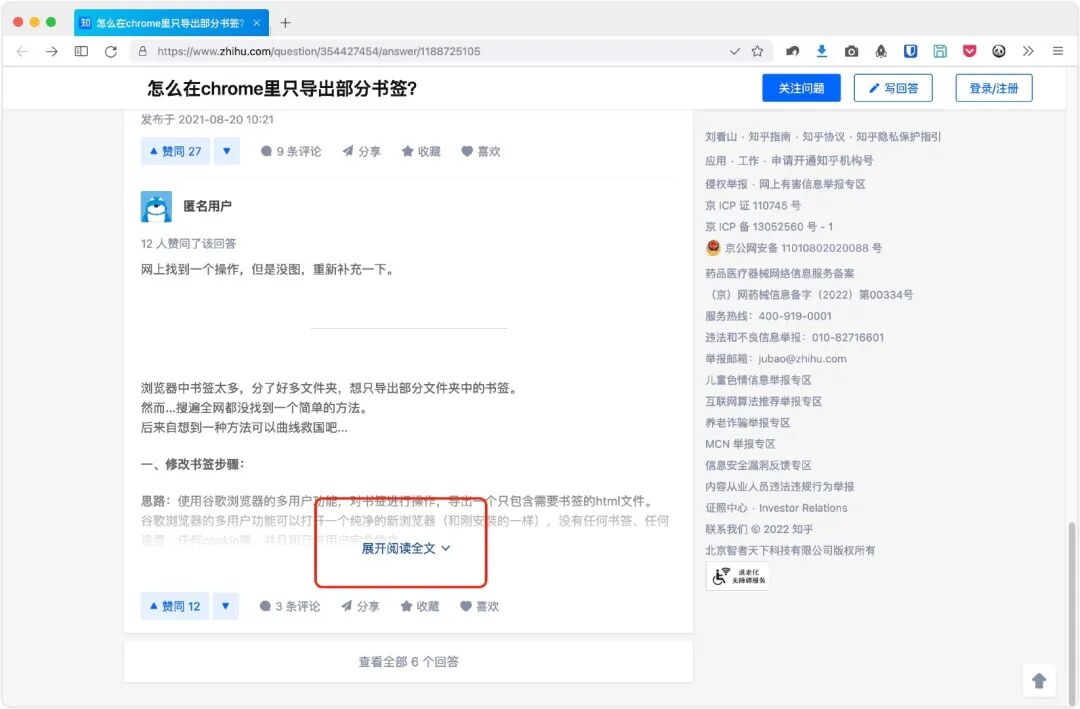Expand the toolbar overflow double chevron
This screenshot has width=1080, height=709.
click(x=1028, y=51)
